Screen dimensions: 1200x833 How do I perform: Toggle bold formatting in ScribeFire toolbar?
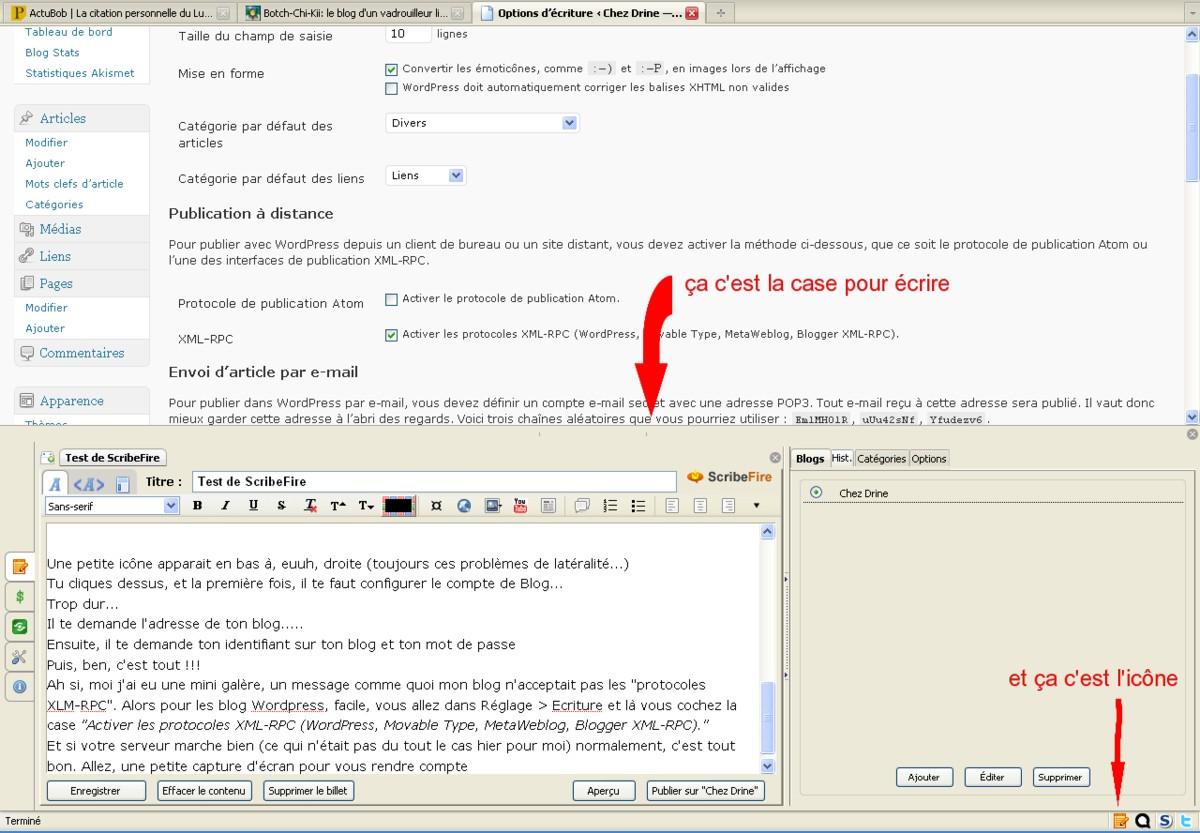coord(197,506)
